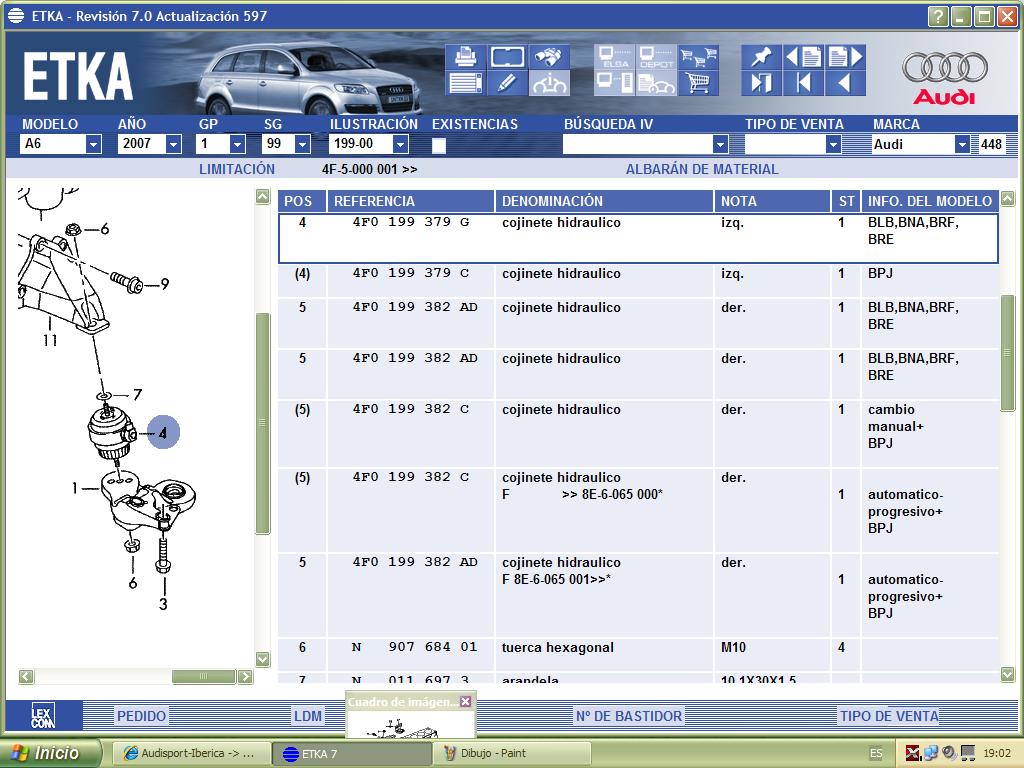Click the INFO. DEL MODELO column header

click(930, 201)
